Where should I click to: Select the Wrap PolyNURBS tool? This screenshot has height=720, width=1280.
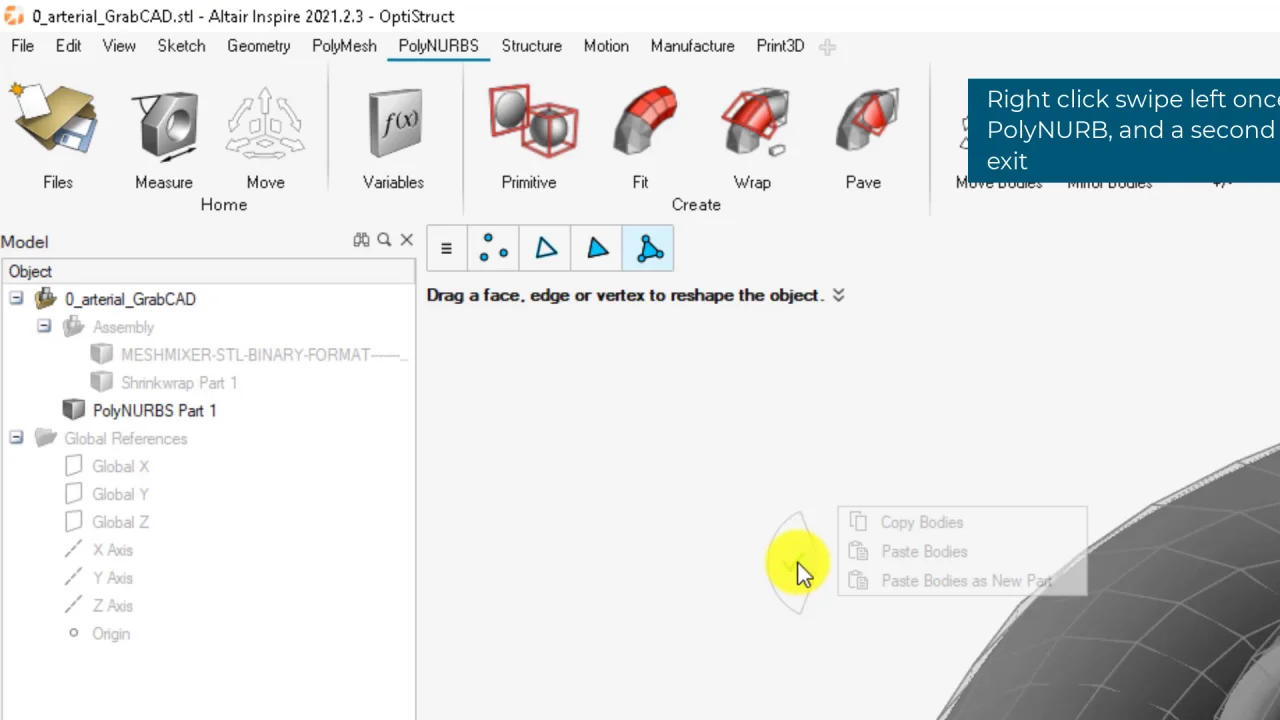pos(755,123)
